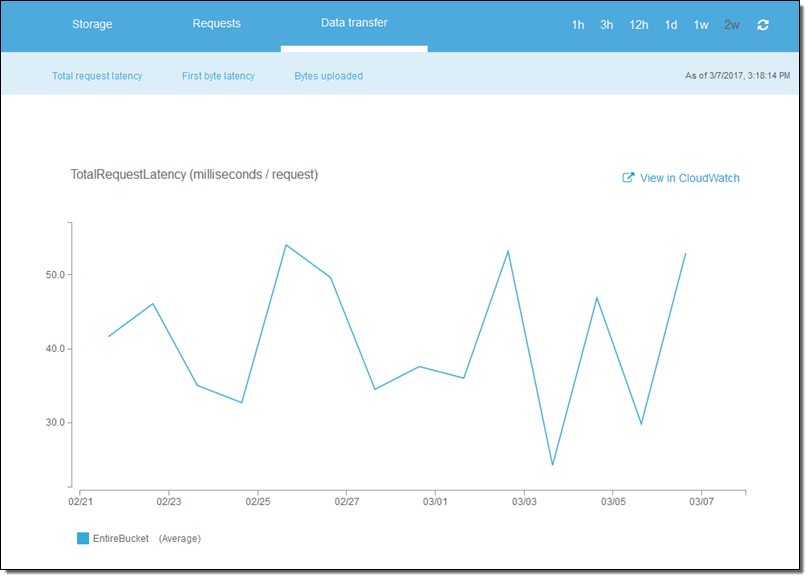Switch to 1w time range
810x580 pixels.
(x=701, y=25)
